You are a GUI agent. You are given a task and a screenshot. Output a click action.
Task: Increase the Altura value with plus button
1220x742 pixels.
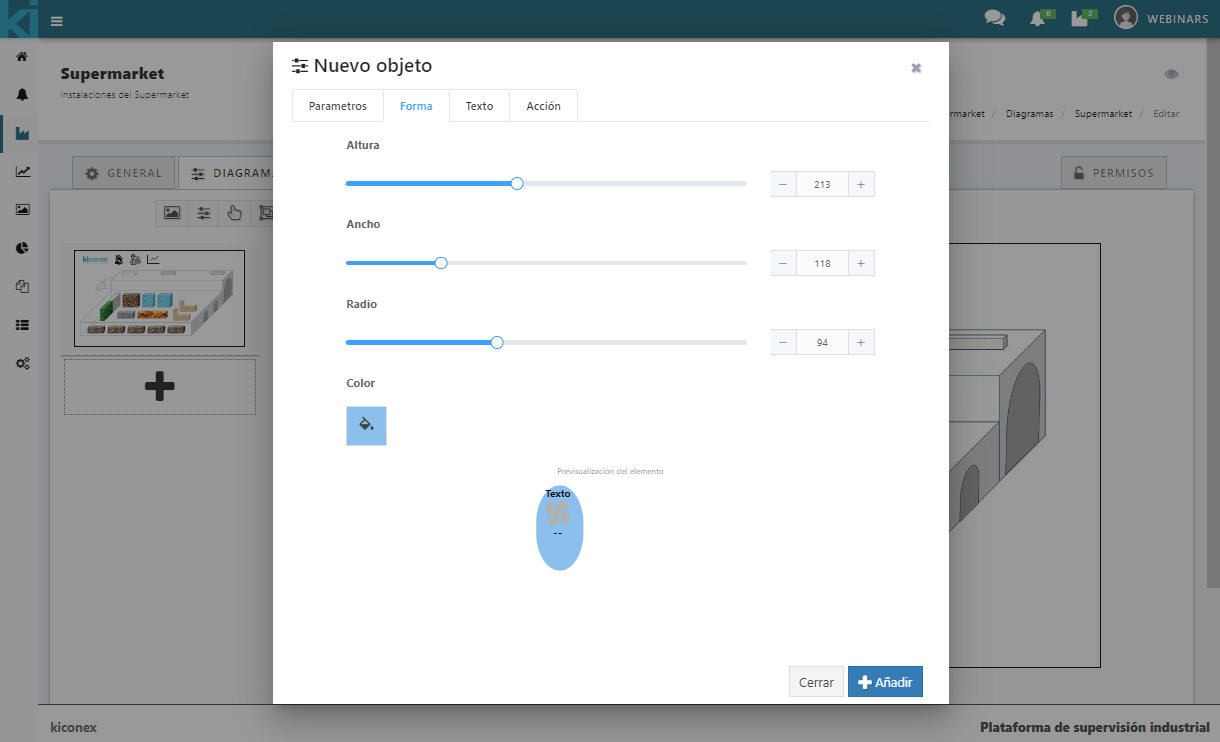point(861,184)
